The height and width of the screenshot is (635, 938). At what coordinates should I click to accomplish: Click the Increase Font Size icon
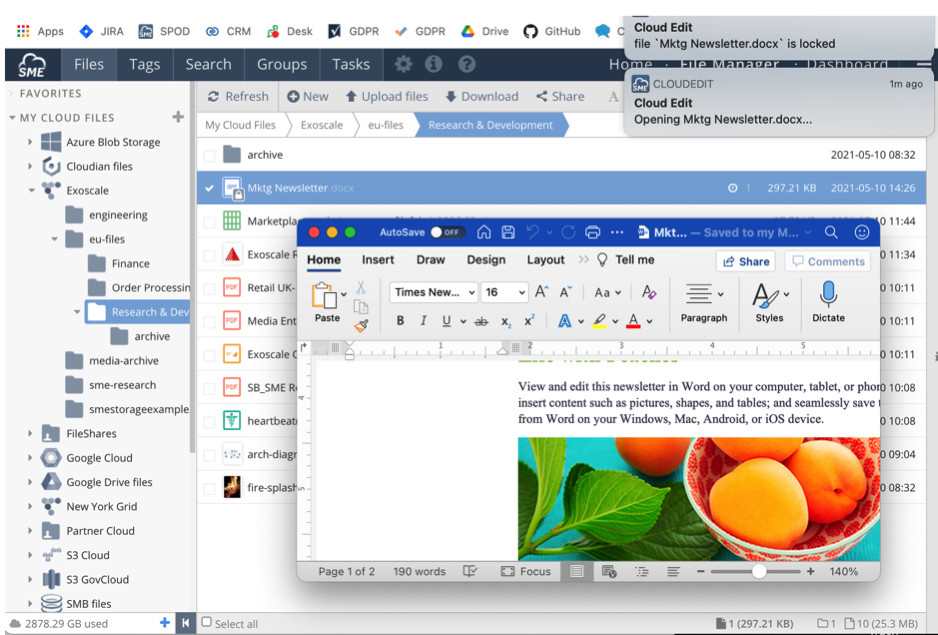coord(541,292)
